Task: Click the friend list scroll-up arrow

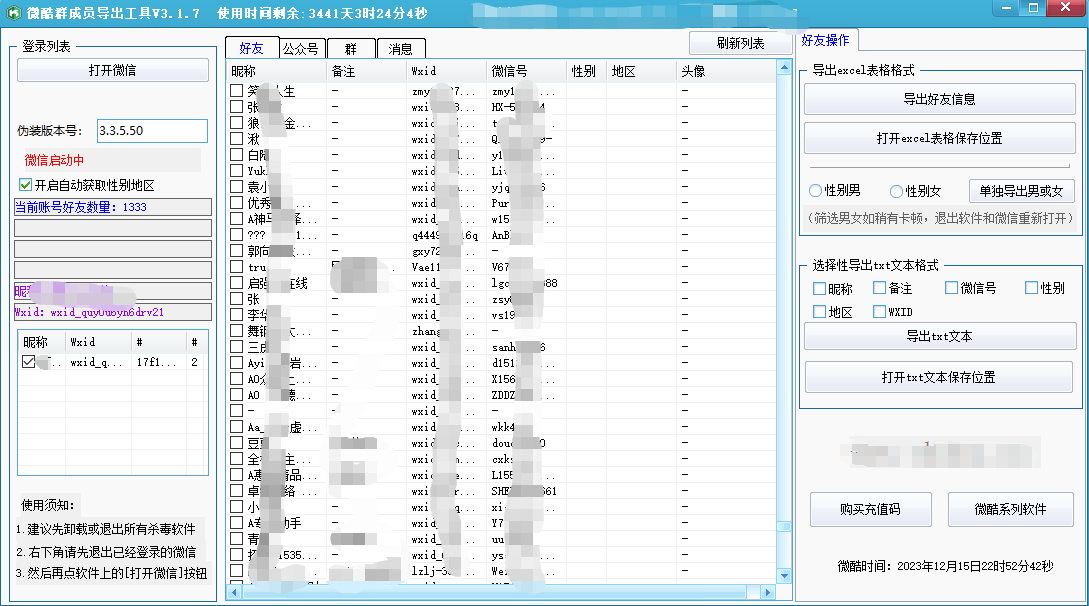Action: coord(783,68)
